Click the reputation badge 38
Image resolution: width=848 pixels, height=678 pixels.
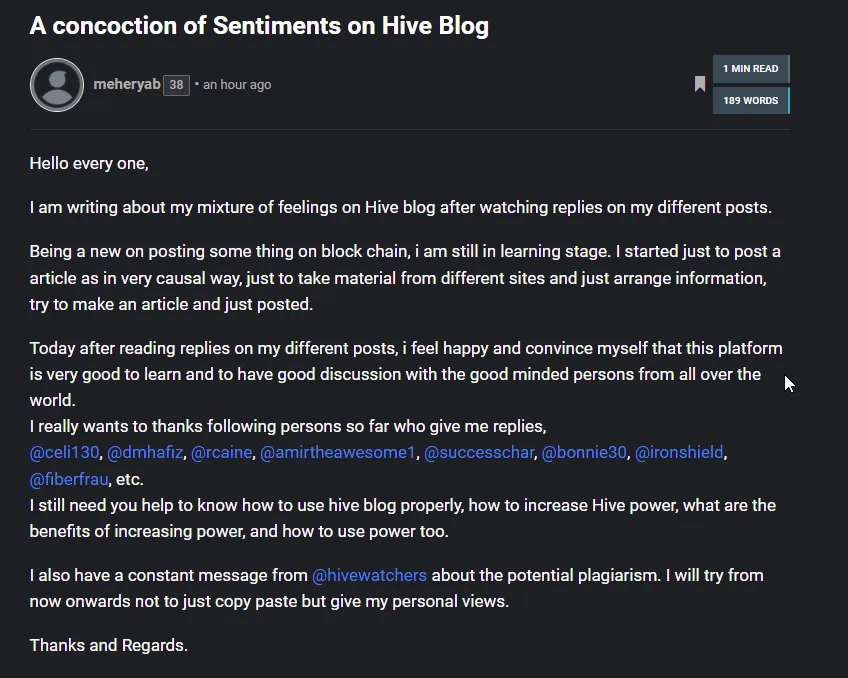(x=176, y=85)
